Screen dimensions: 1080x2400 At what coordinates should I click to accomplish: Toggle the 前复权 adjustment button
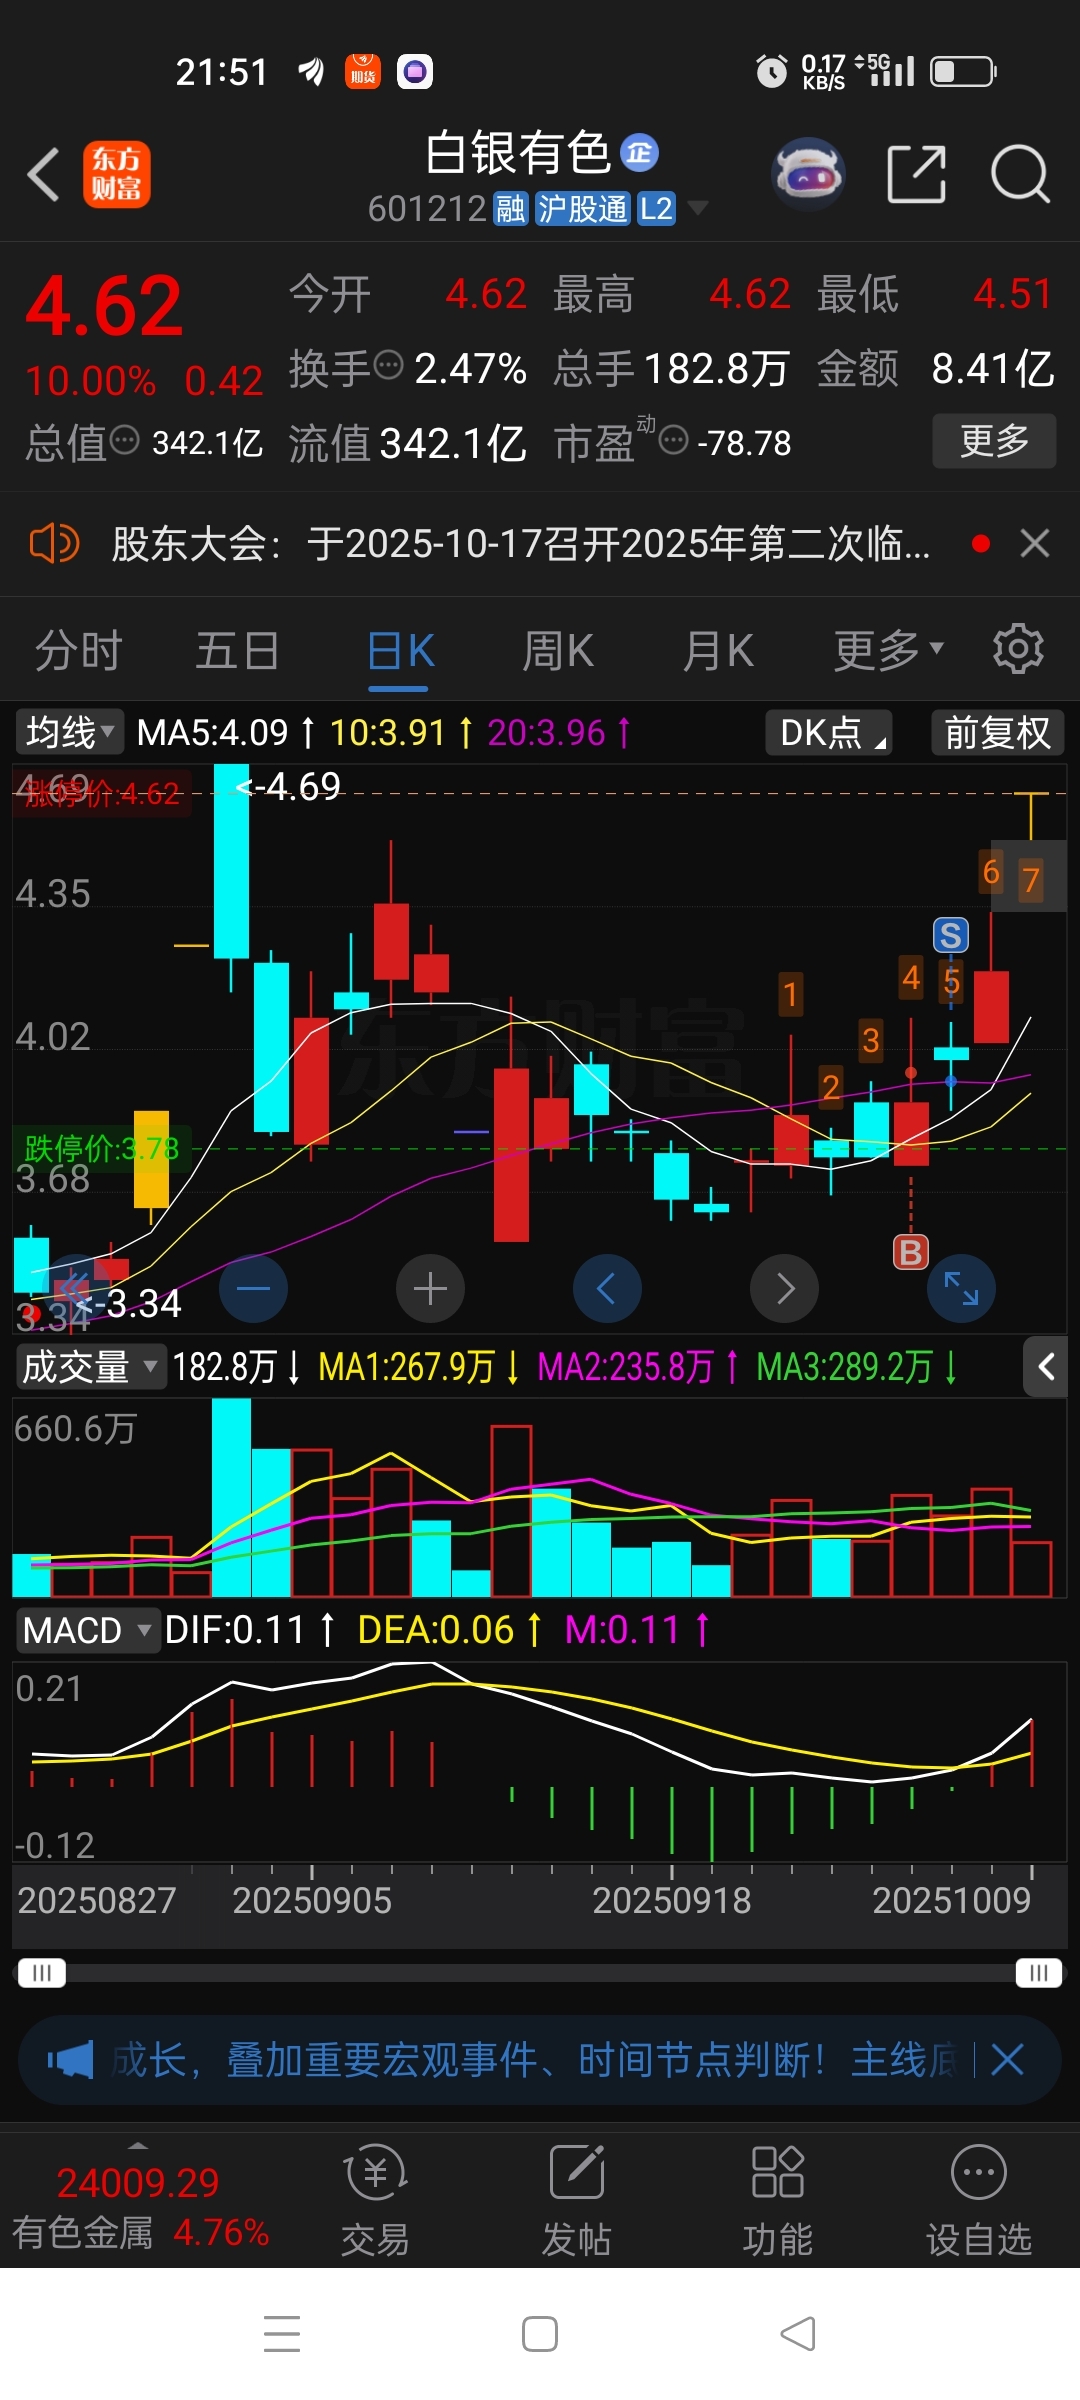(997, 732)
